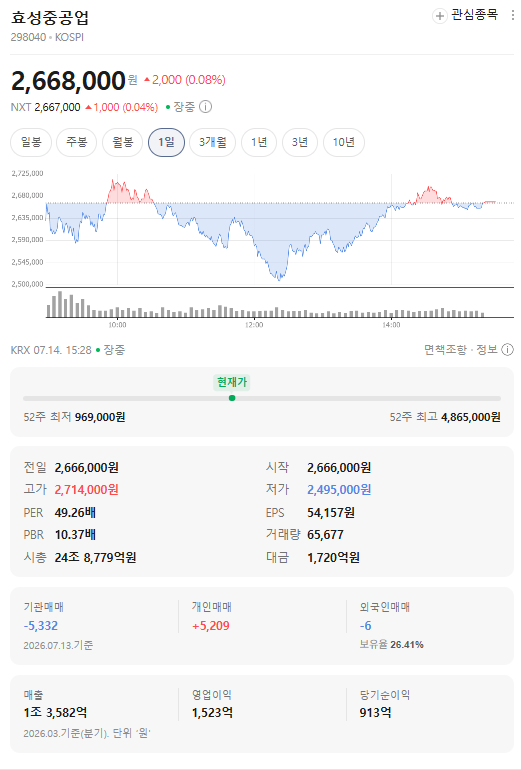Click the current price 2,668,000
This screenshot has height=770, width=521.
point(68,81)
